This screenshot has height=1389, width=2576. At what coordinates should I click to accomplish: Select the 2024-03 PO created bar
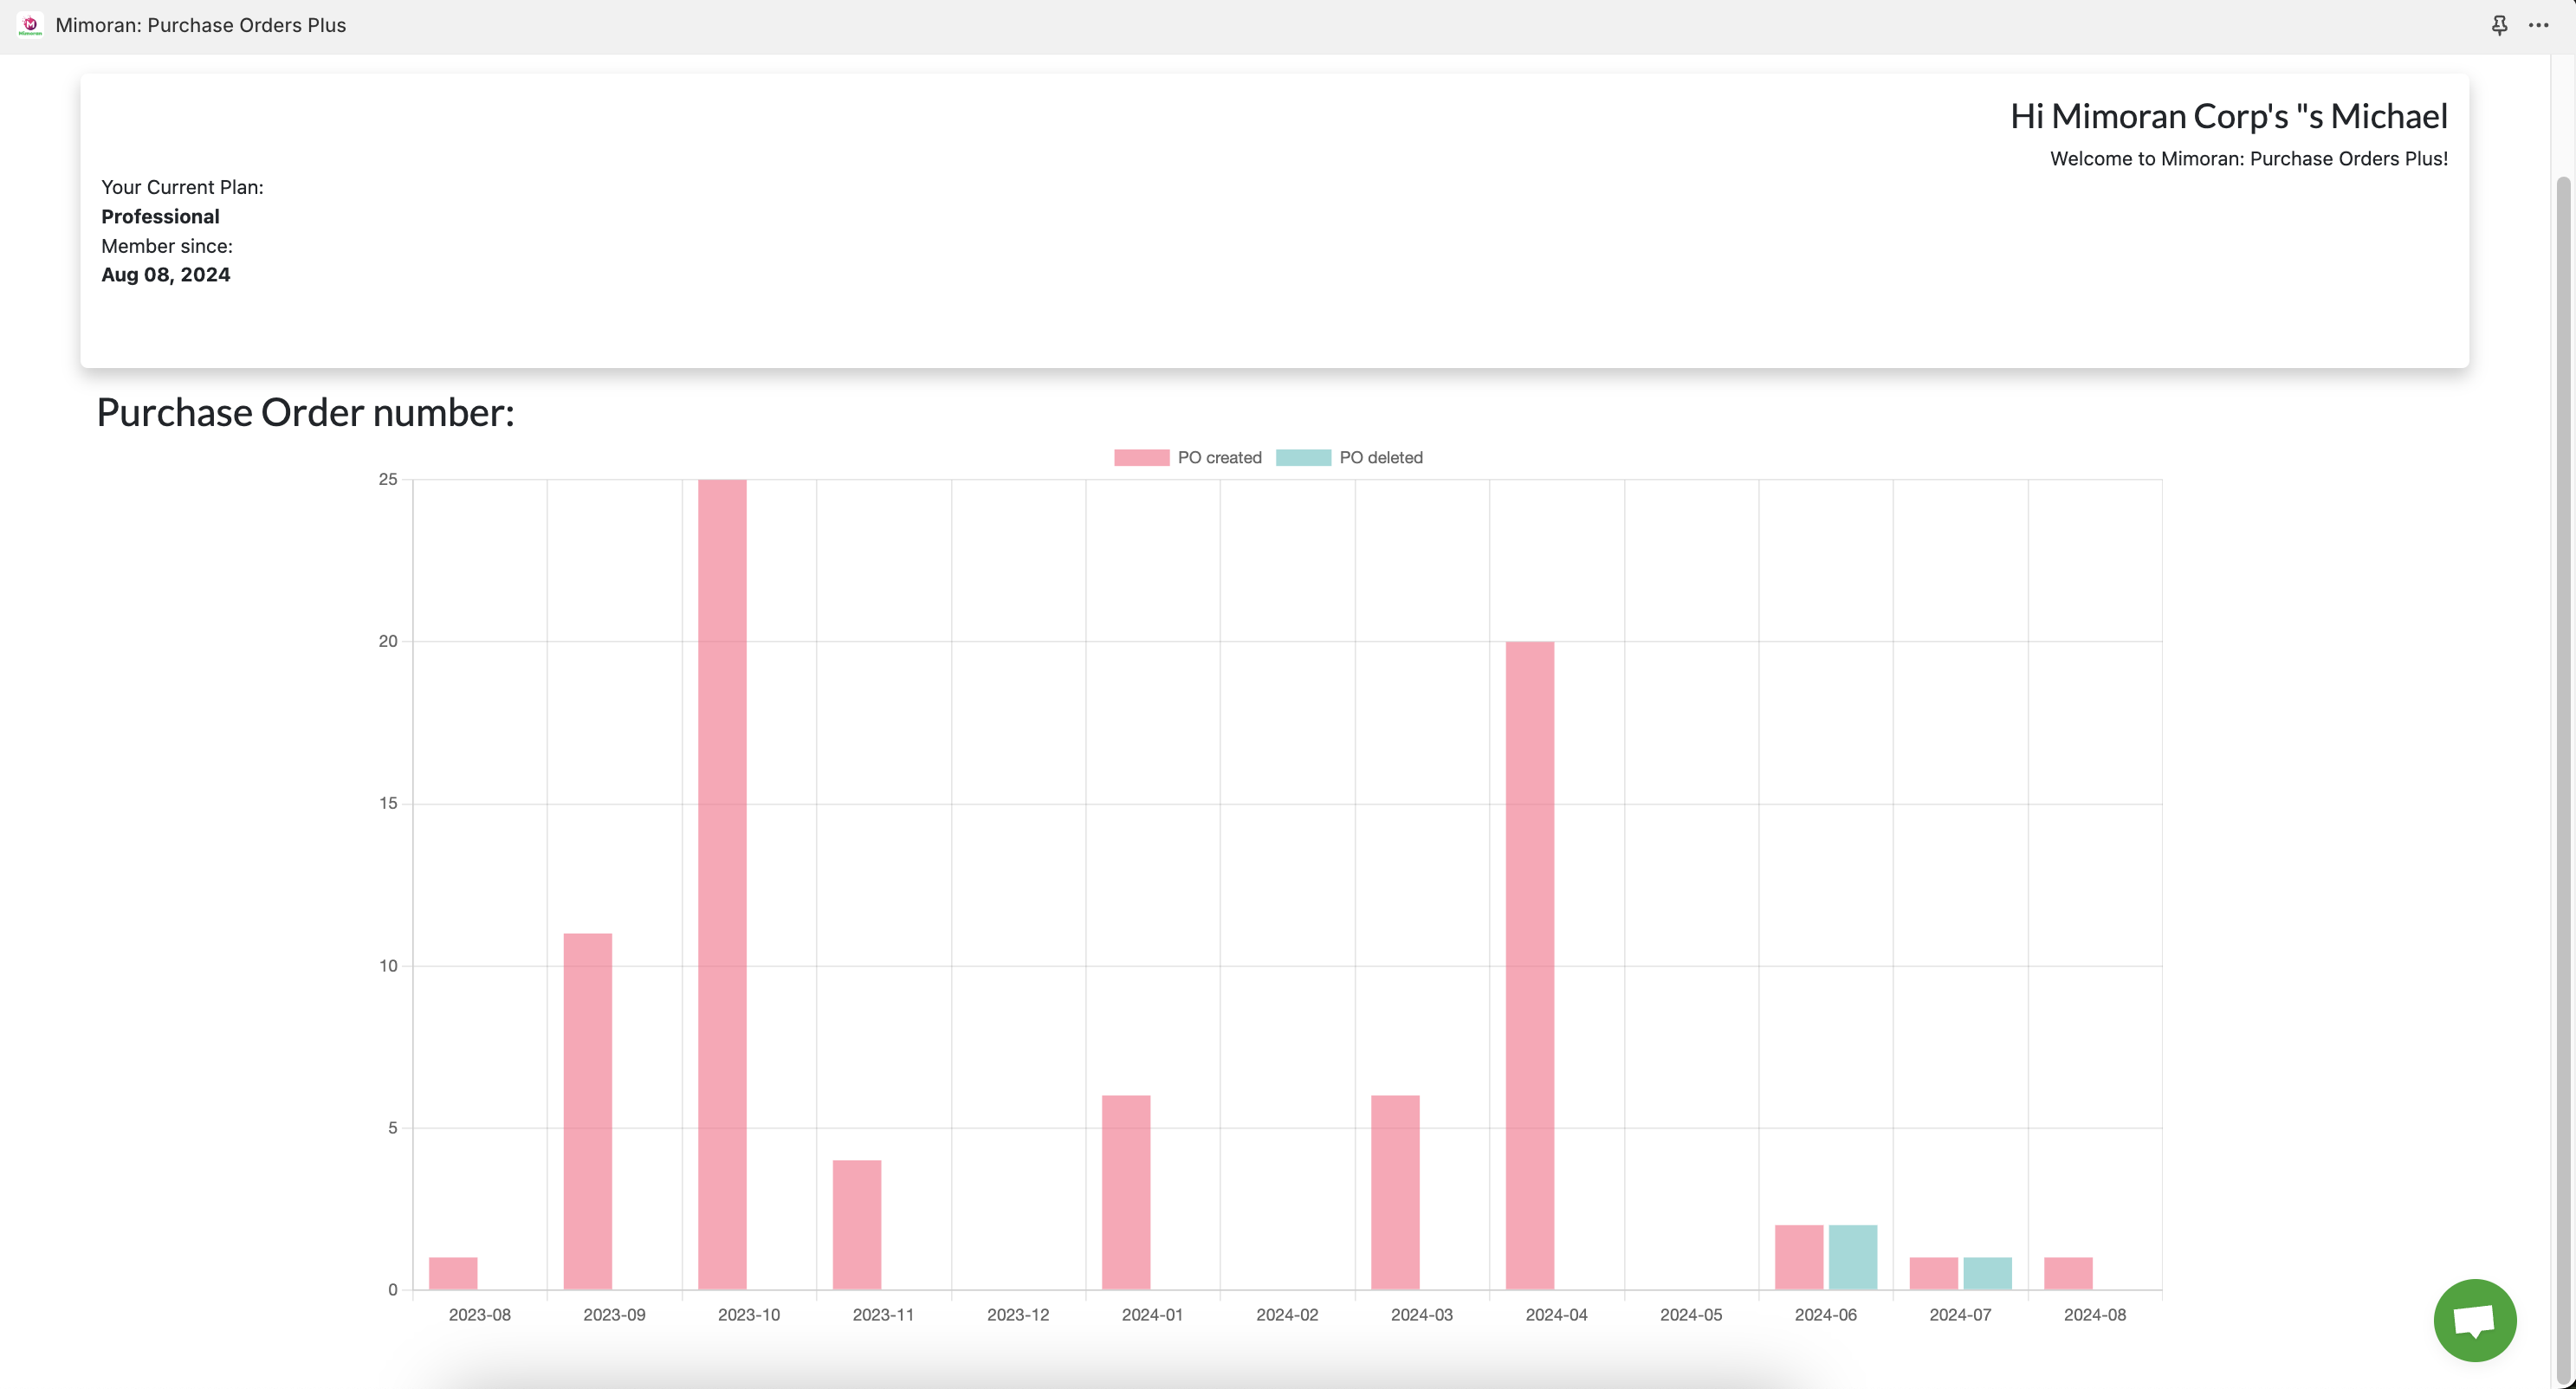pyautogui.click(x=1395, y=1192)
